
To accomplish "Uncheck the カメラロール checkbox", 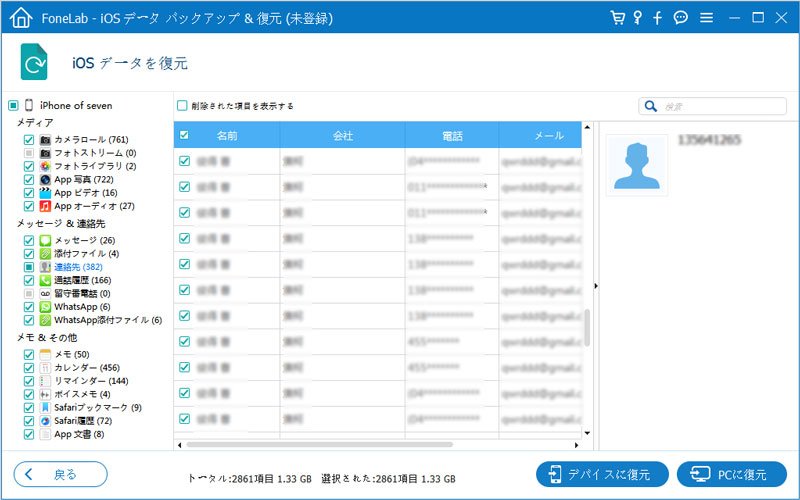I will pos(29,139).
